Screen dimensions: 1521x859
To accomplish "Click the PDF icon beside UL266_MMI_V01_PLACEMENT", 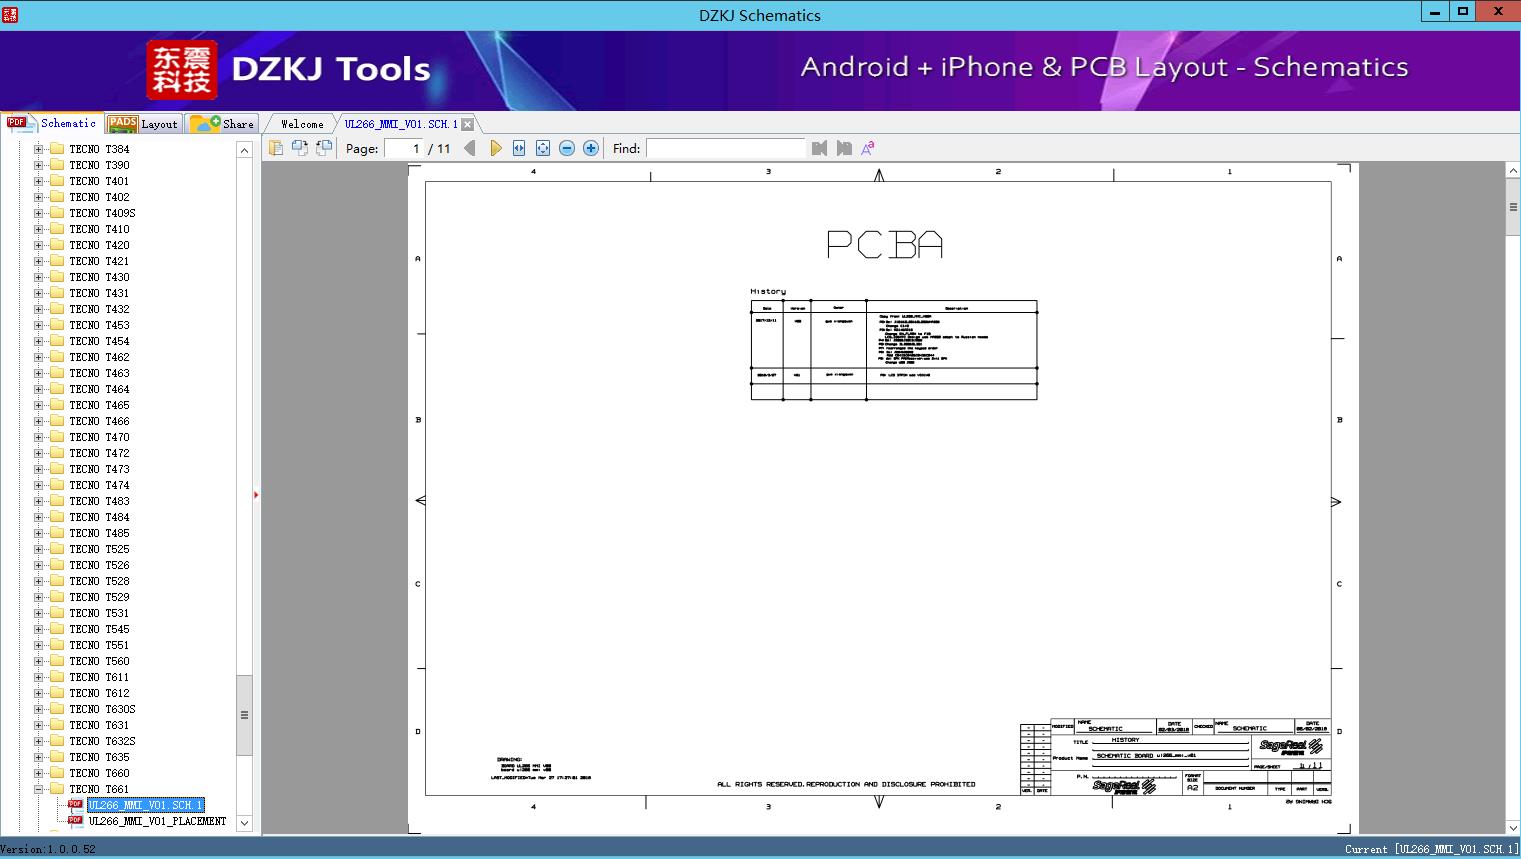I will pos(75,821).
